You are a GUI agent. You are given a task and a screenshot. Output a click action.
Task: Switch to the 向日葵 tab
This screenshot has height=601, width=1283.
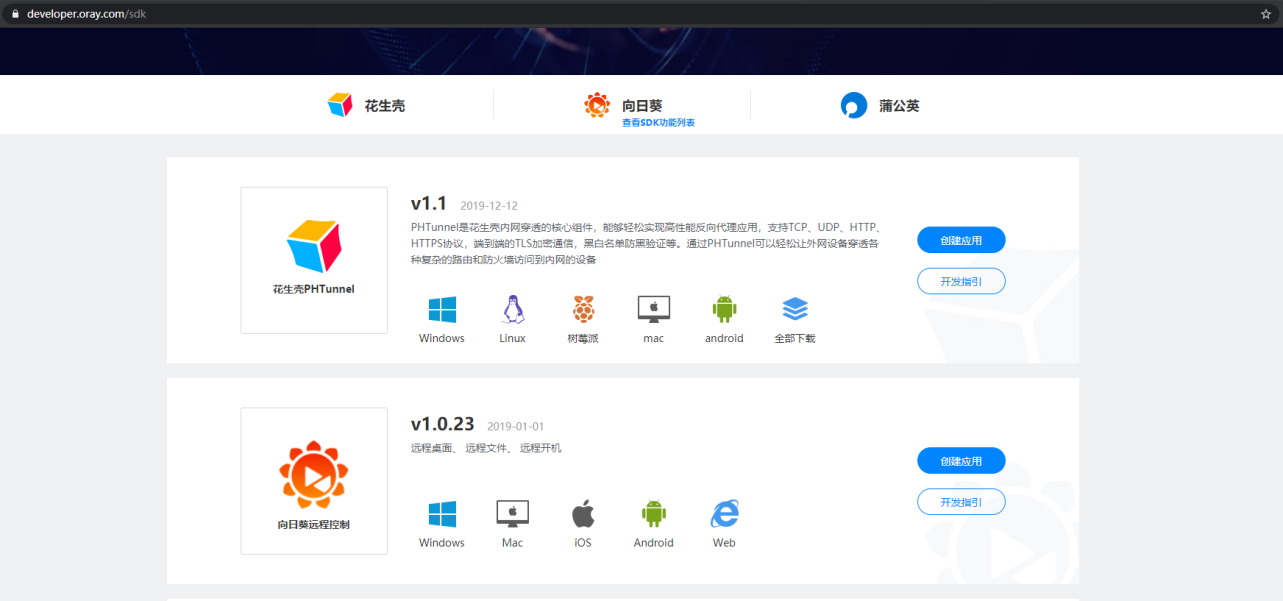[624, 105]
